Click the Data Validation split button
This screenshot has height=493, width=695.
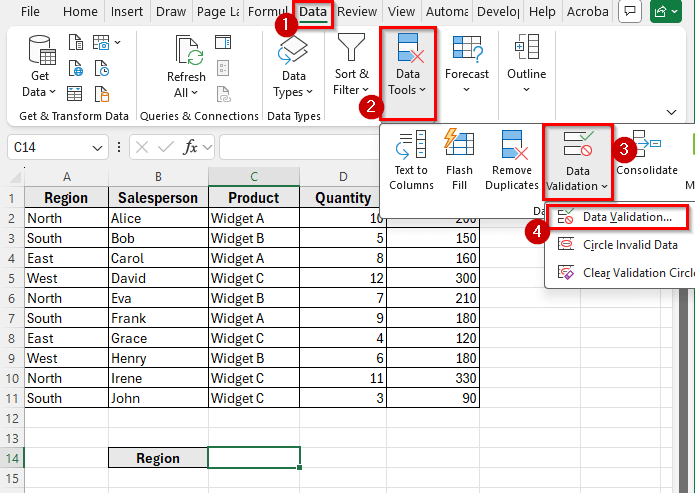(x=578, y=161)
